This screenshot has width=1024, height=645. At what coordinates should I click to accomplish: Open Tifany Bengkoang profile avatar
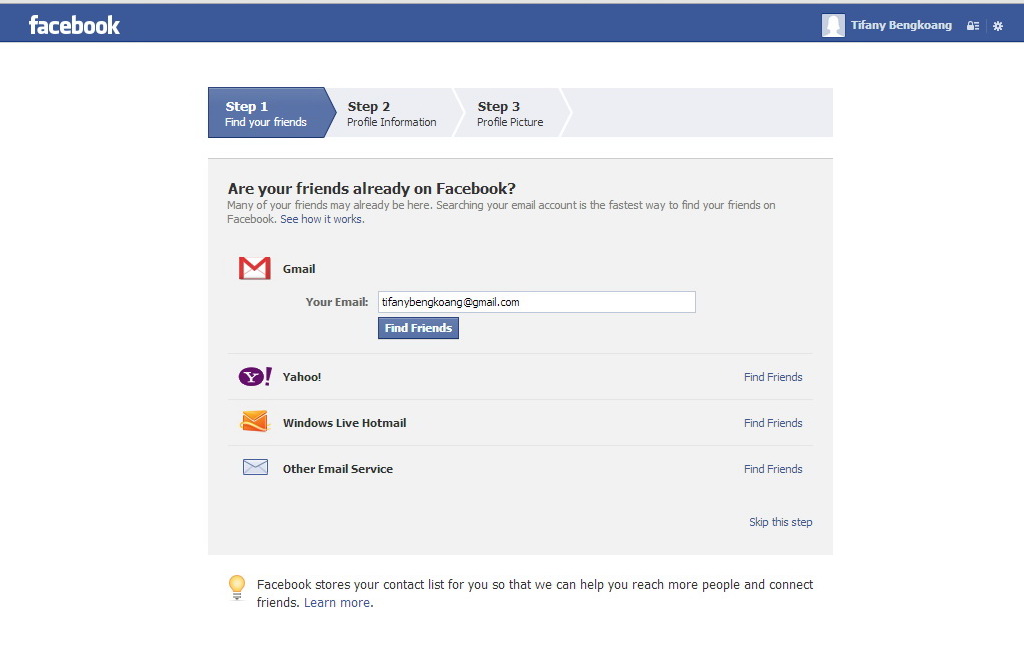click(833, 25)
